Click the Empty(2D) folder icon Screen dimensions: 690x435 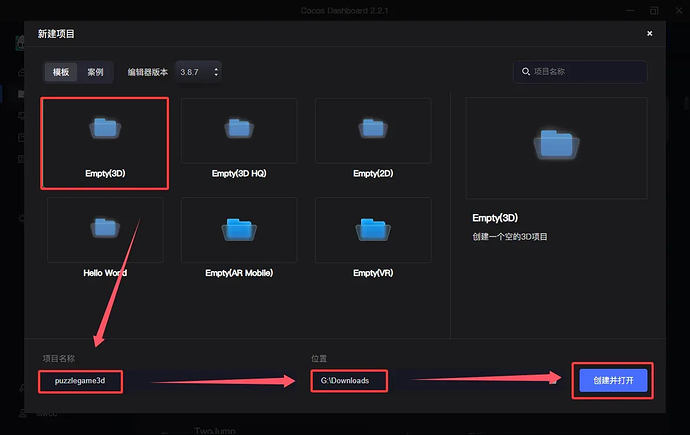(x=373, y=128)
